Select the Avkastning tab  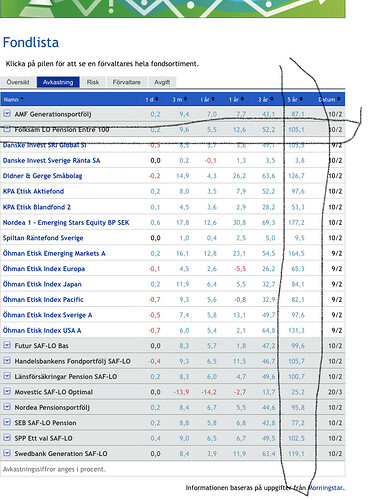58,82
